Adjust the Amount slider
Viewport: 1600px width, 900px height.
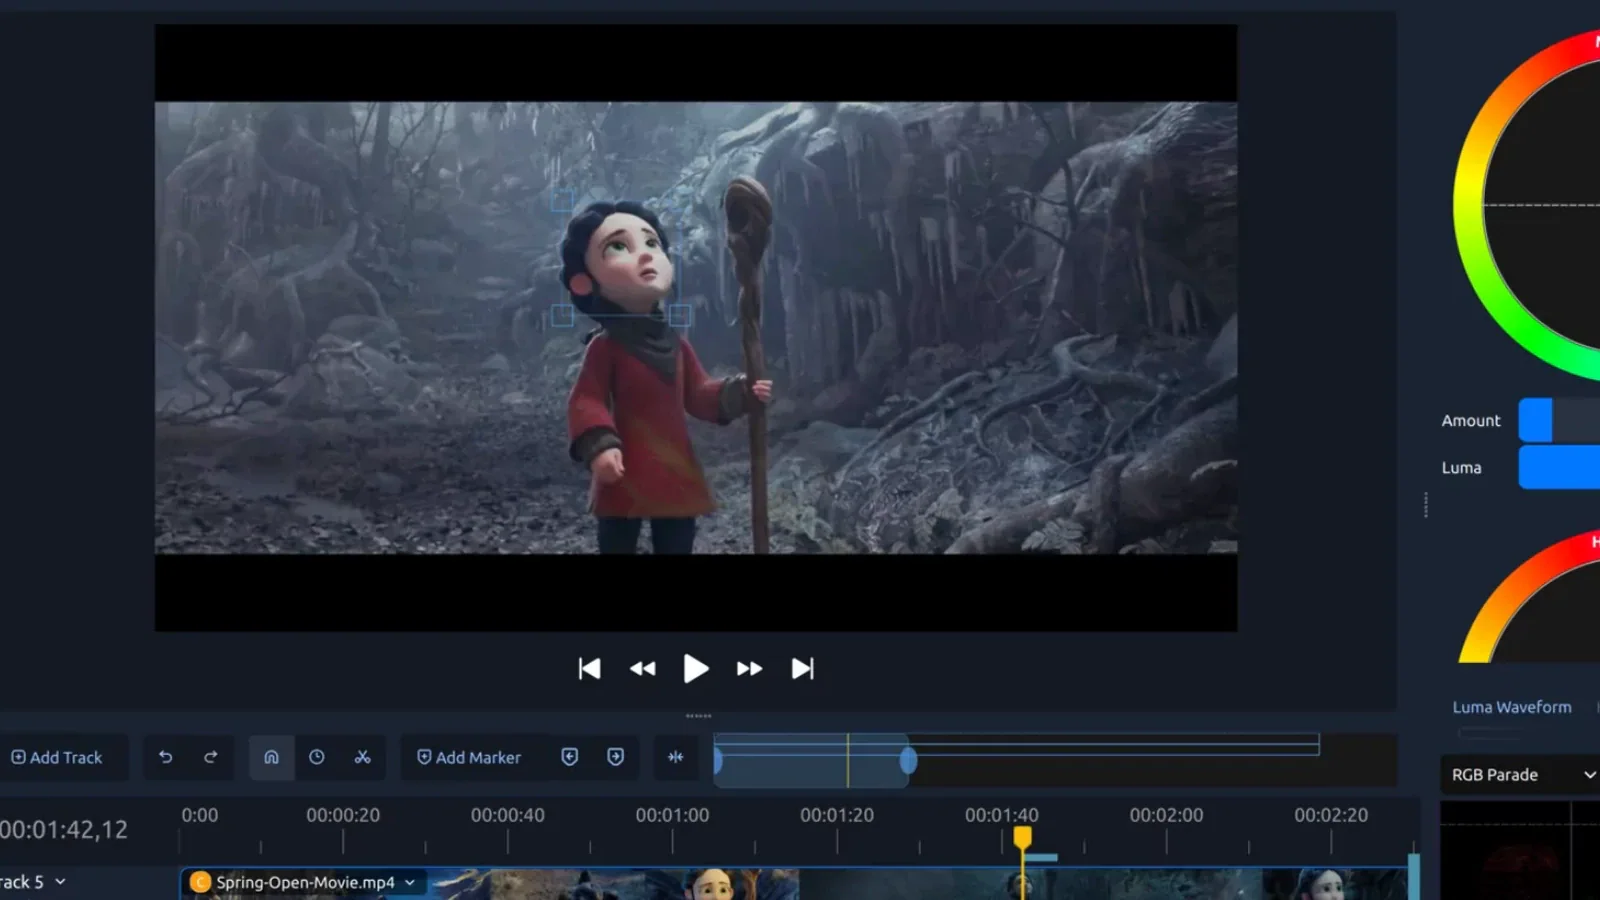[x=1560, y=420]
